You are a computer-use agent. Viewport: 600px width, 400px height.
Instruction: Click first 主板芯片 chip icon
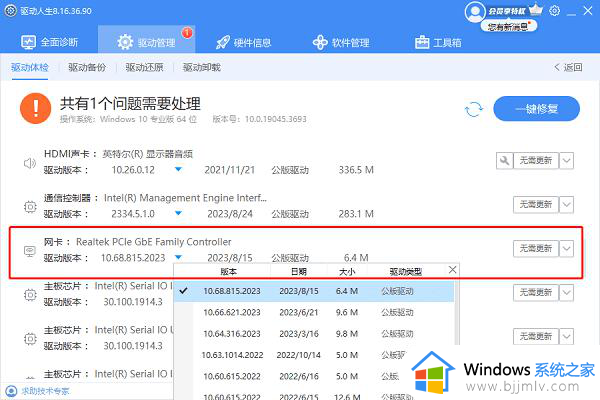point(30,295)
